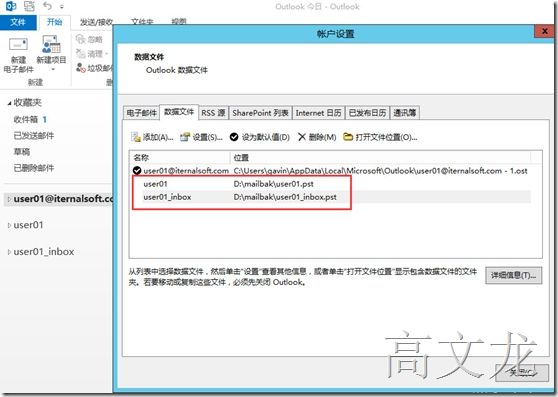
Task: Select the 数据文件 tab
Action: tap(179, 112)
